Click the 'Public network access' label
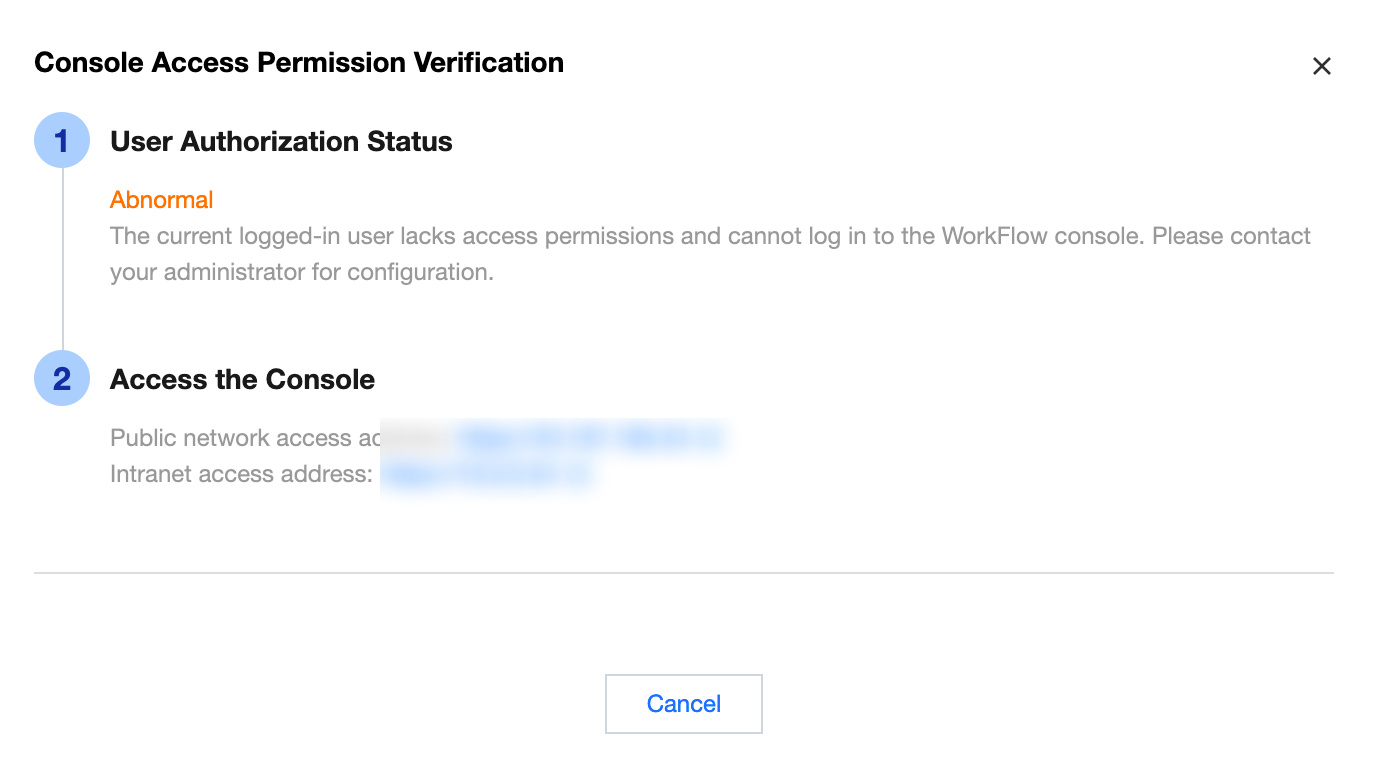Screen dimensions: 1374x774 point(232,438)
